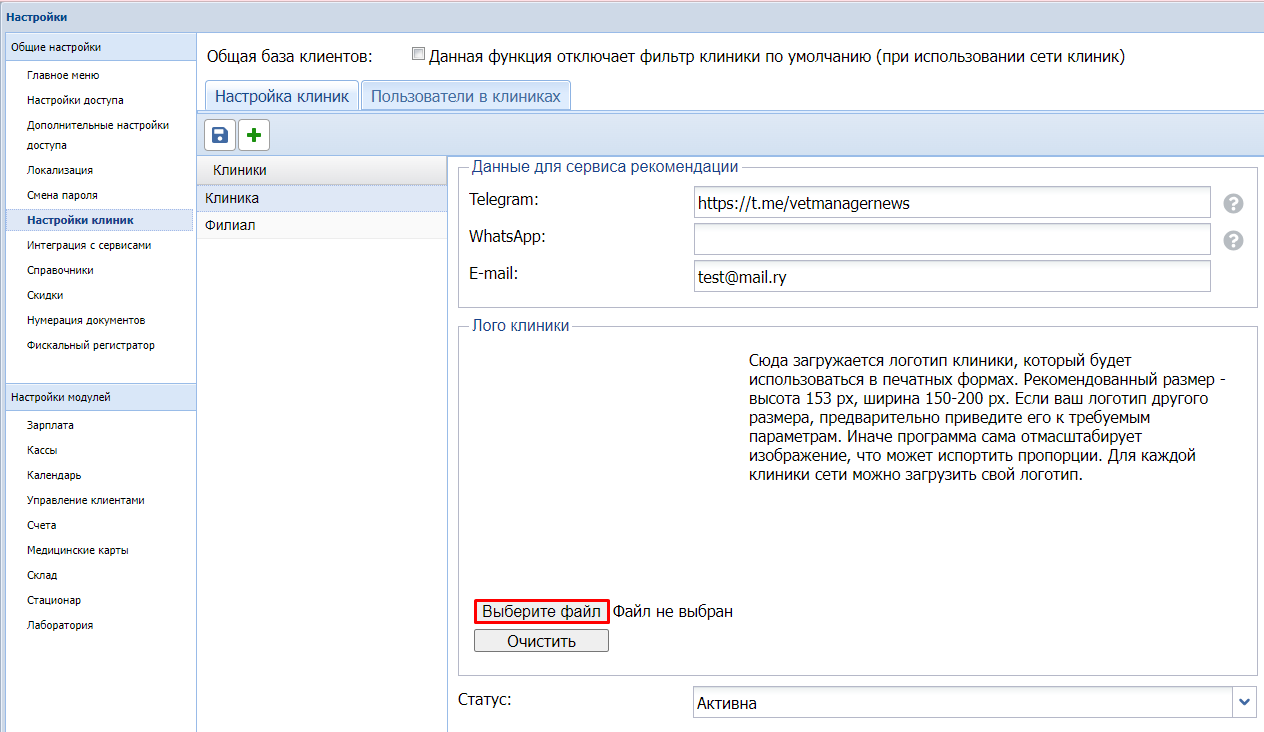Go to Главное меню settings
The height and width of the screenshot is (732, 1264).
point(63,75)
